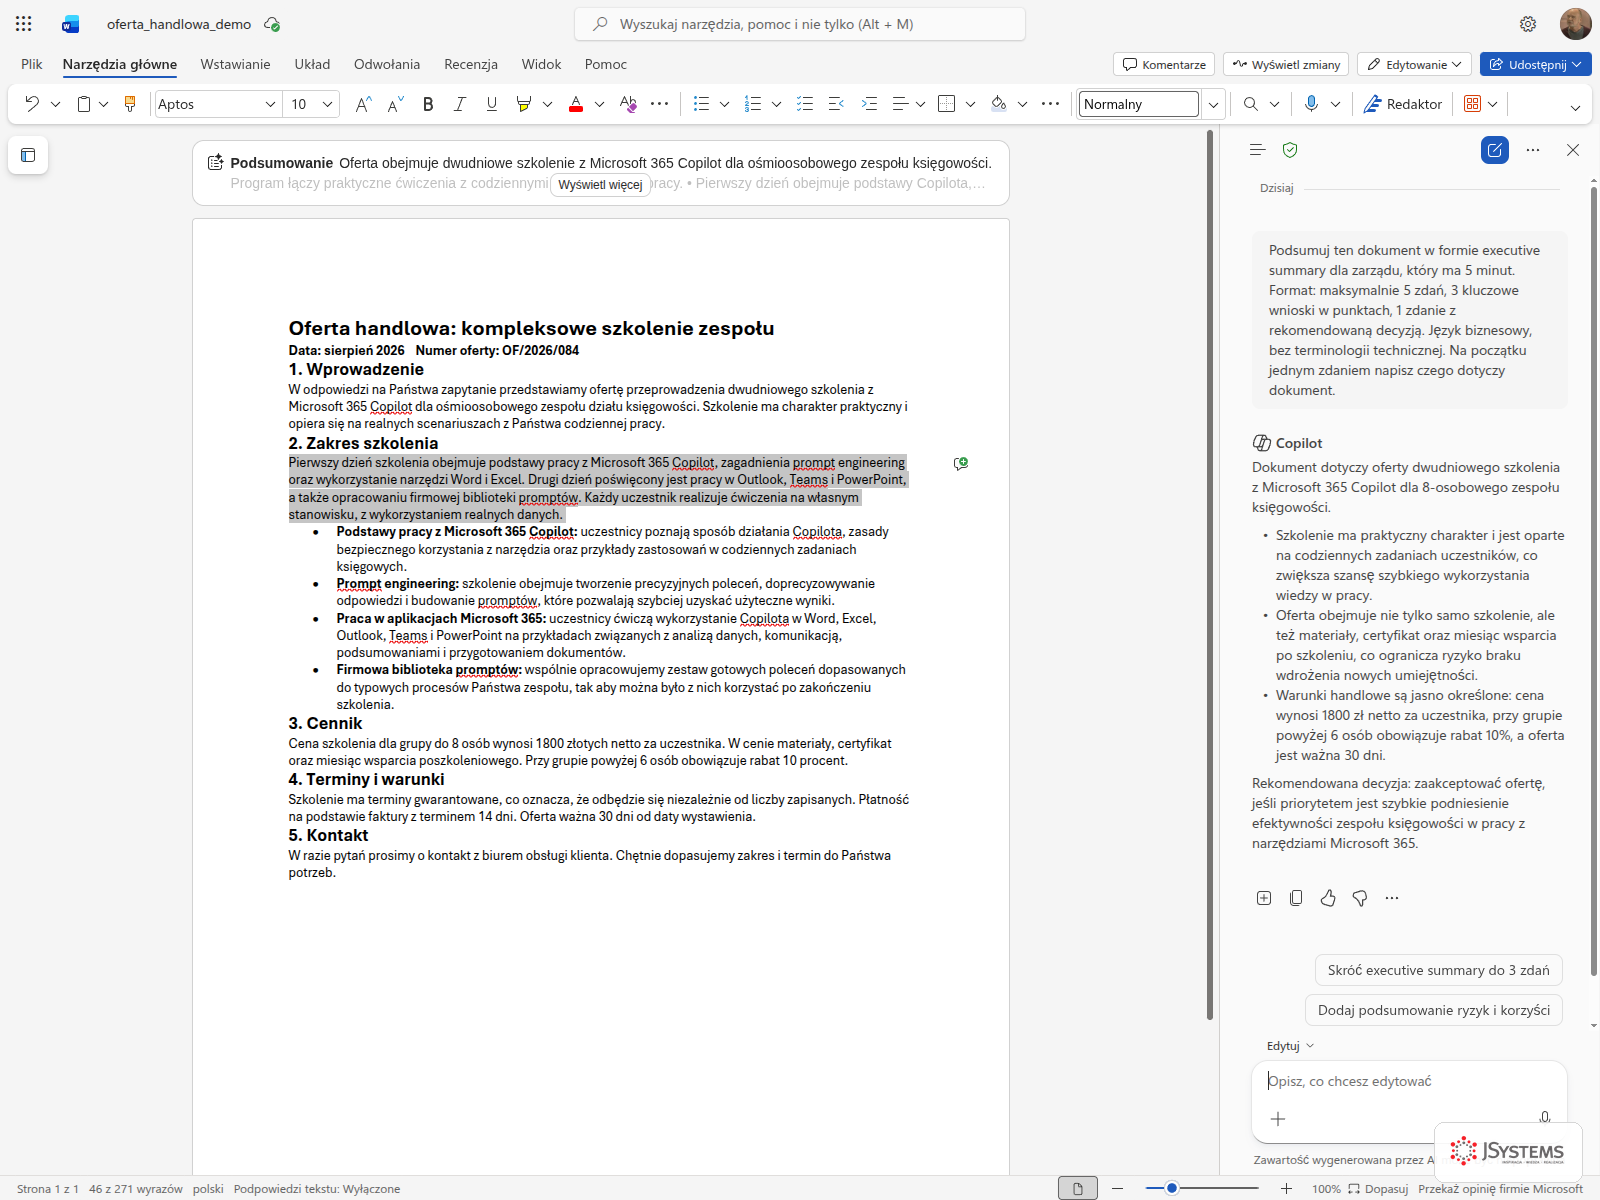This screenshot has width=1600, height=1200.
Task: Choose suggestion 'Skróć executive summary do 3 zdań'
Action: point(1439,970)
